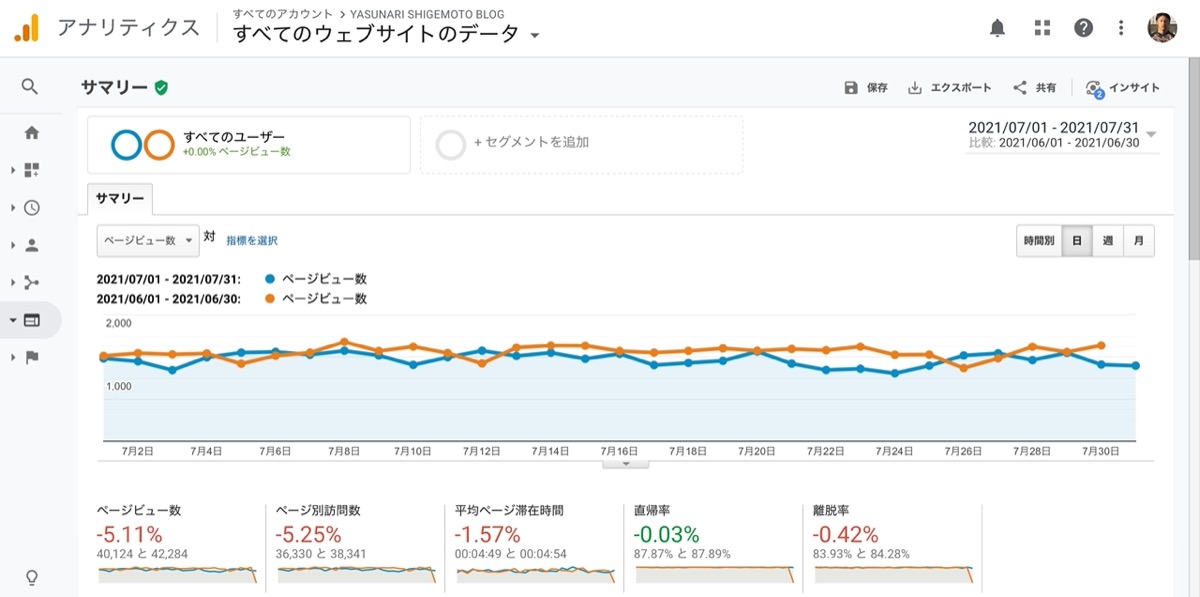This screenshot has height=597, width=1200.
Task: Click the 指標を選択 link
Action: pyautogui.click(x=252, y=241)
